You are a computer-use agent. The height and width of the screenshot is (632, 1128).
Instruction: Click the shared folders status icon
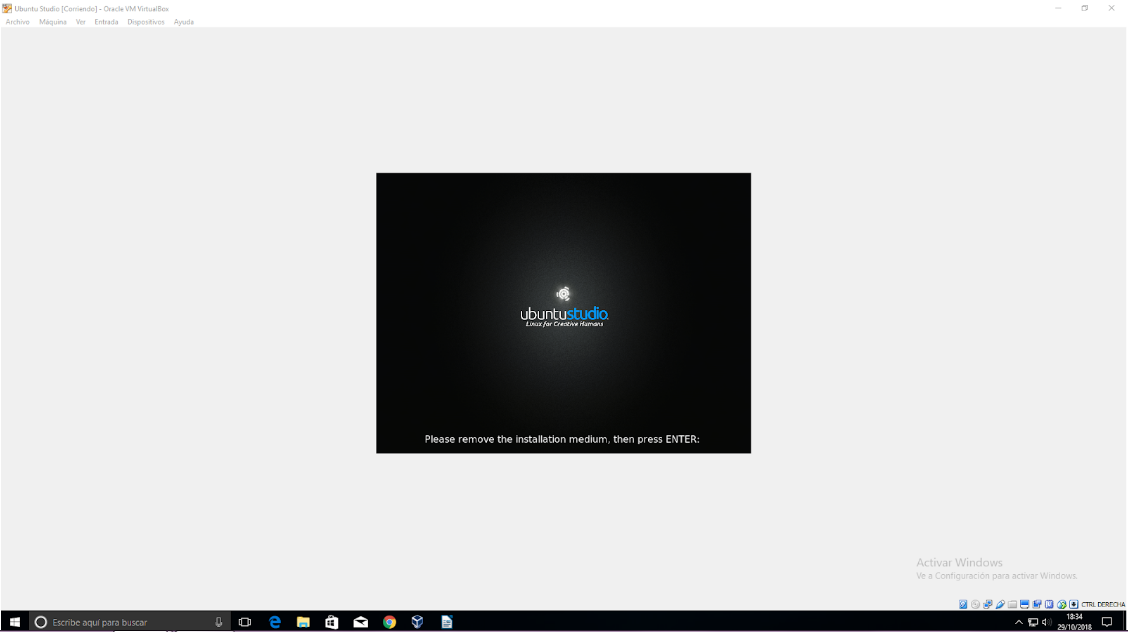[x=1012, y=604]
